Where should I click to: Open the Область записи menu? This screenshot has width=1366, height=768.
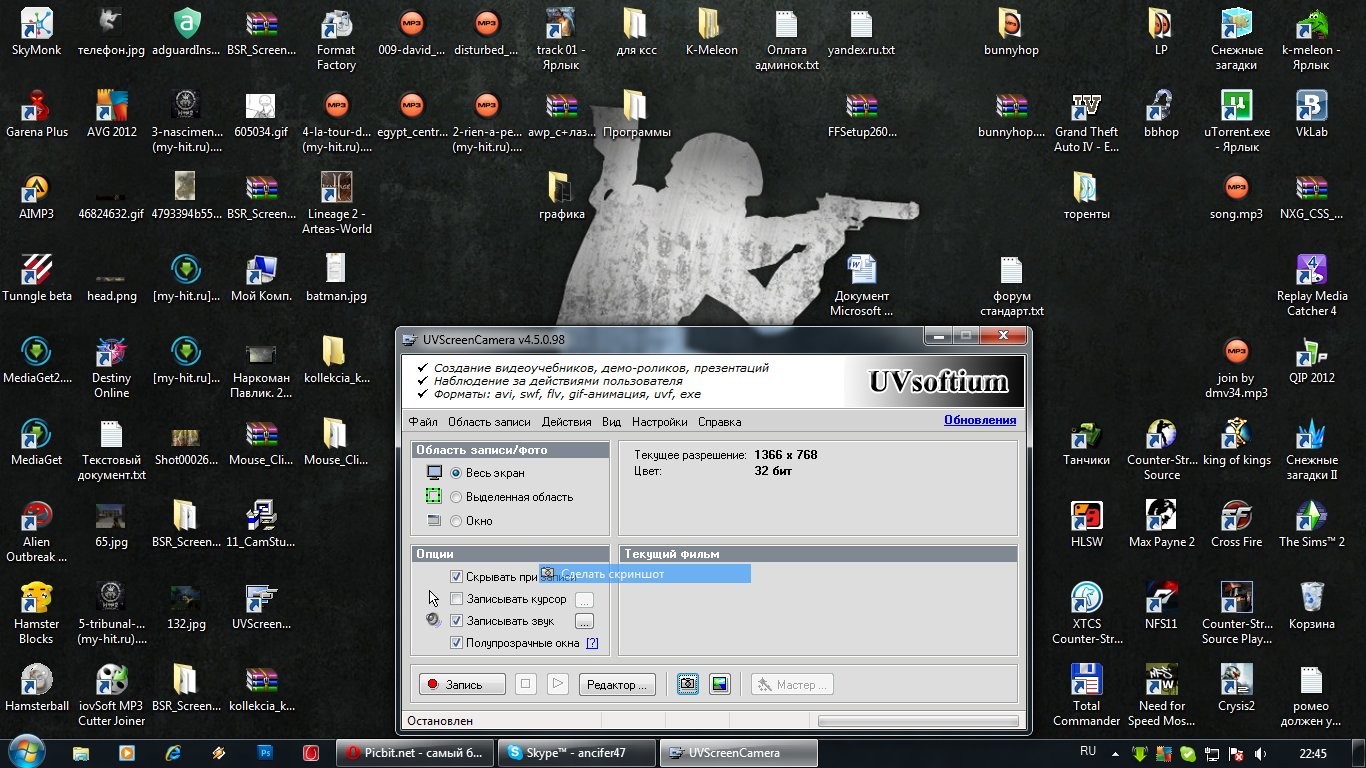coord(489,422)
